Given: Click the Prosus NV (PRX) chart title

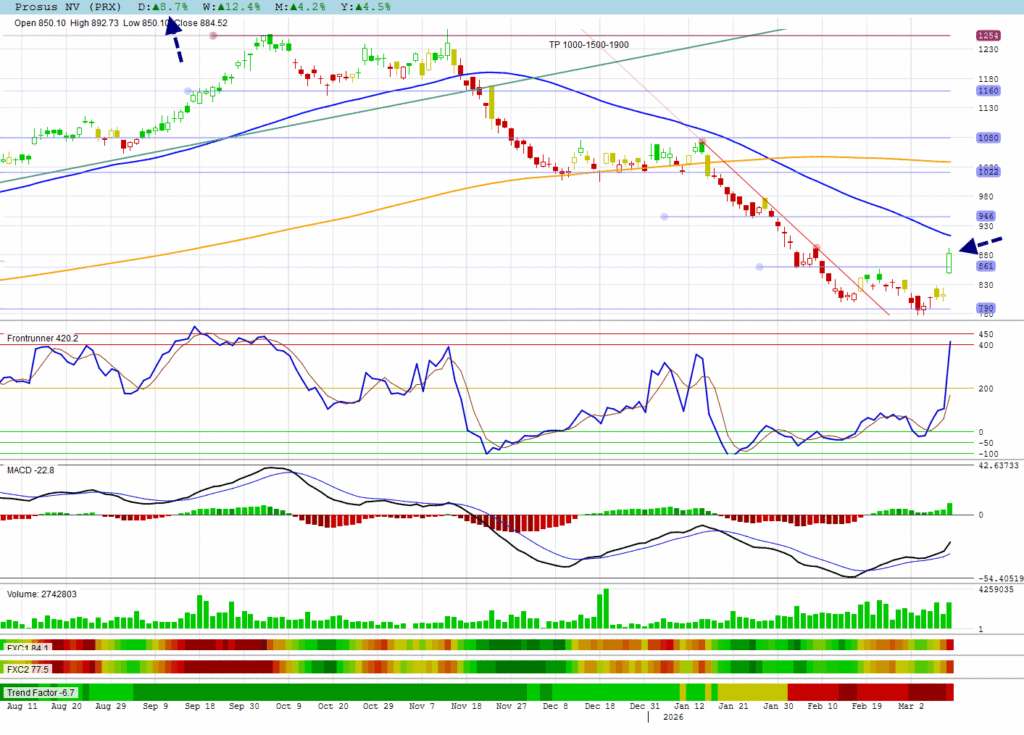Looking at the screenshot, I should 69,6.
